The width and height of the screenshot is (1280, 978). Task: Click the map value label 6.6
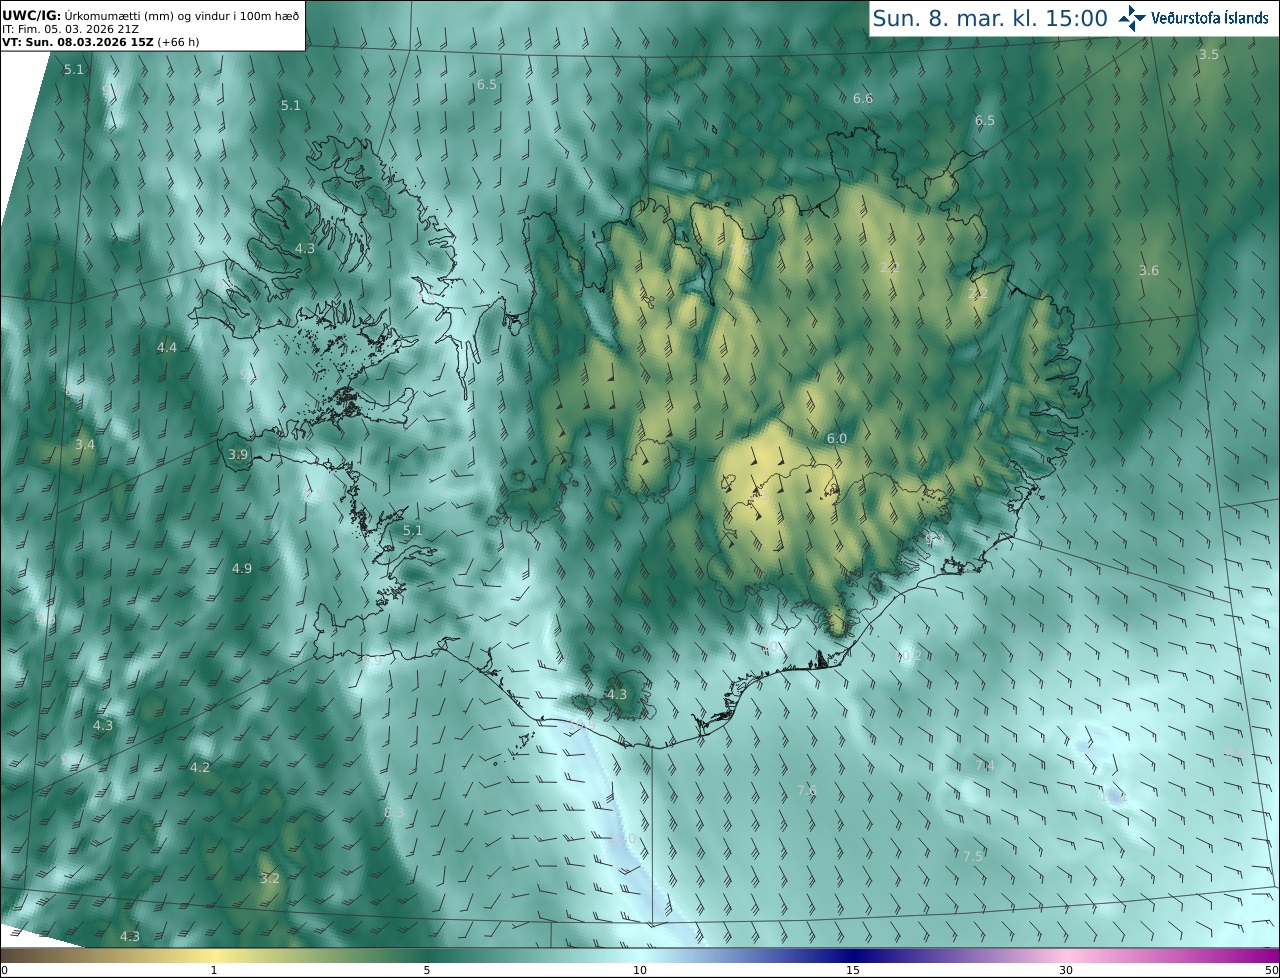(863, 98)
